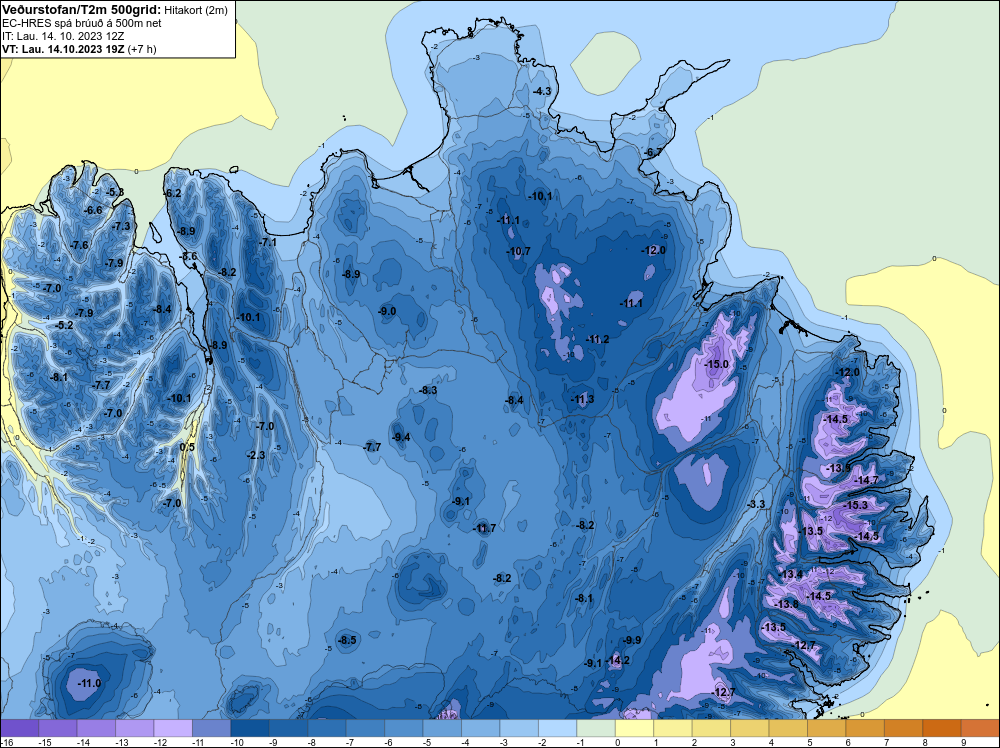This screenshot has height=748, width=1000.
Task: Select legend swatch between -13 and -12
Action: pos(173,728)
